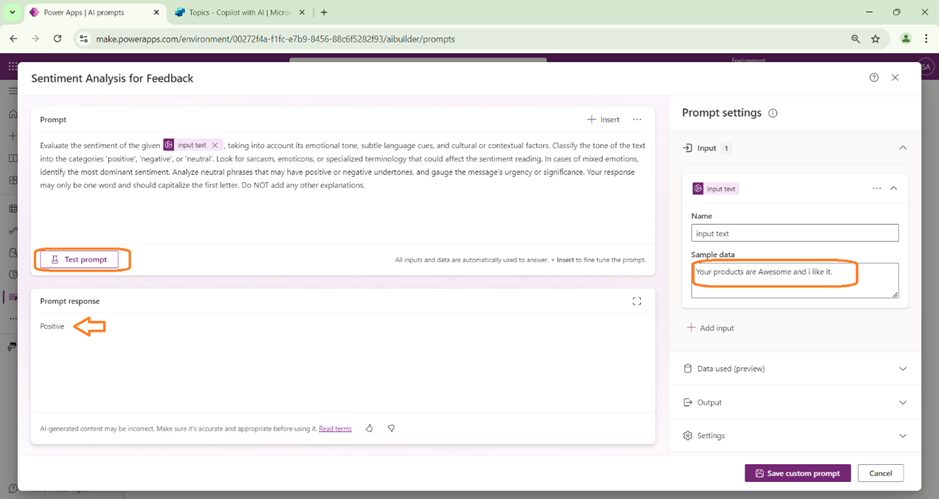The width and height of the screenshot is (939, 499).
Task: Switch to Topics - Copilot browser tab
Action: click(x=235, y=12)
